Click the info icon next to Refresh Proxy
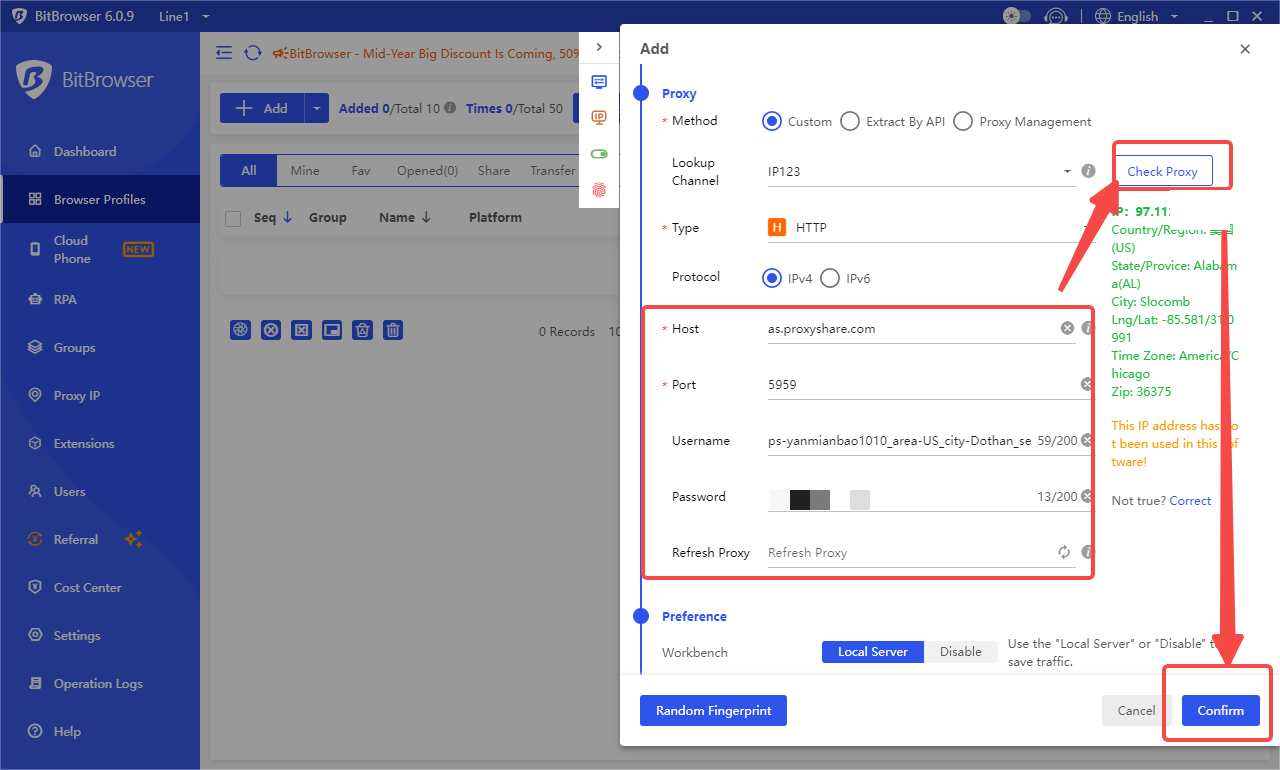This screenshot has height=770, width=1280. 1088,552
